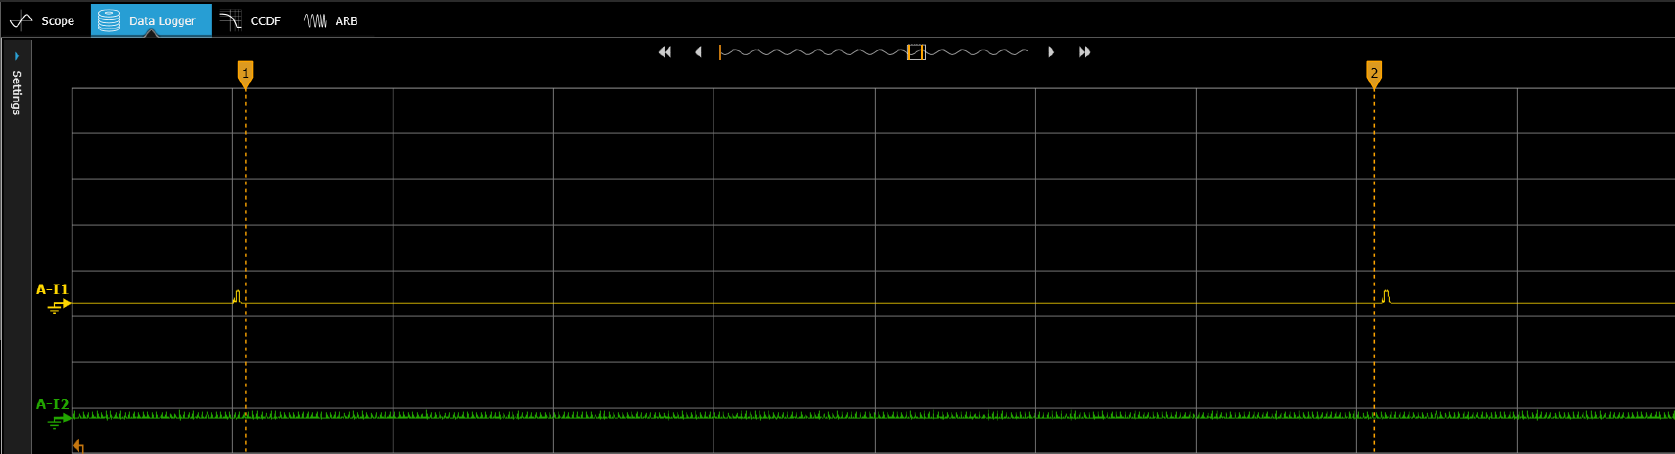Select measurement marker 2 flag
Image resolution: width=1675 pixels, height=454 pixels.
[1374, 73]
